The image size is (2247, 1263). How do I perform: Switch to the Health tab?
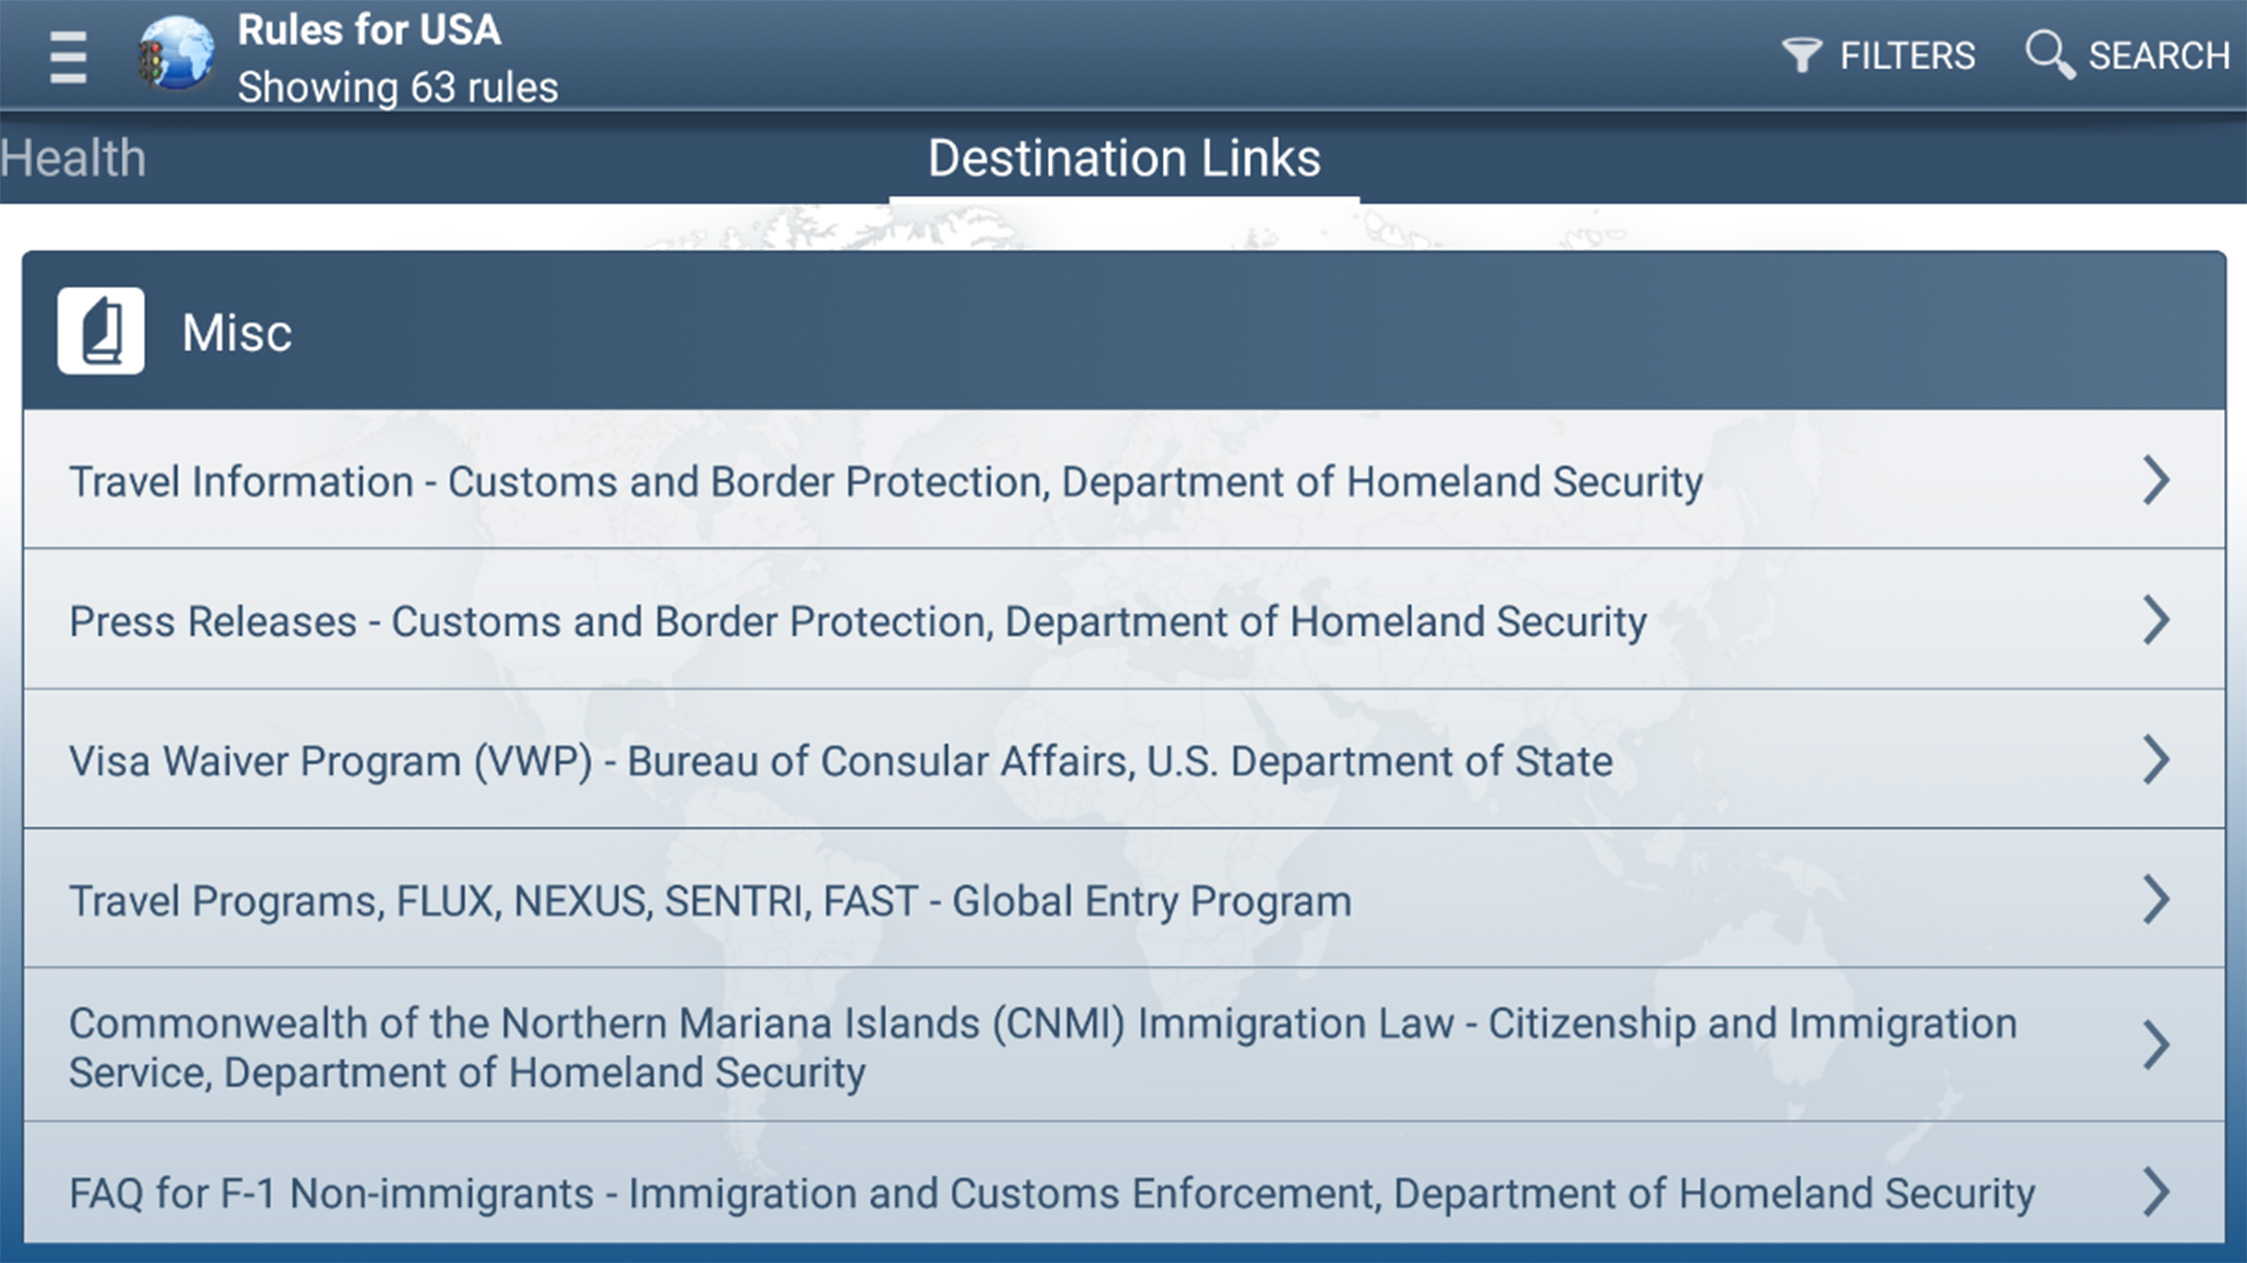tap(73, 158)
